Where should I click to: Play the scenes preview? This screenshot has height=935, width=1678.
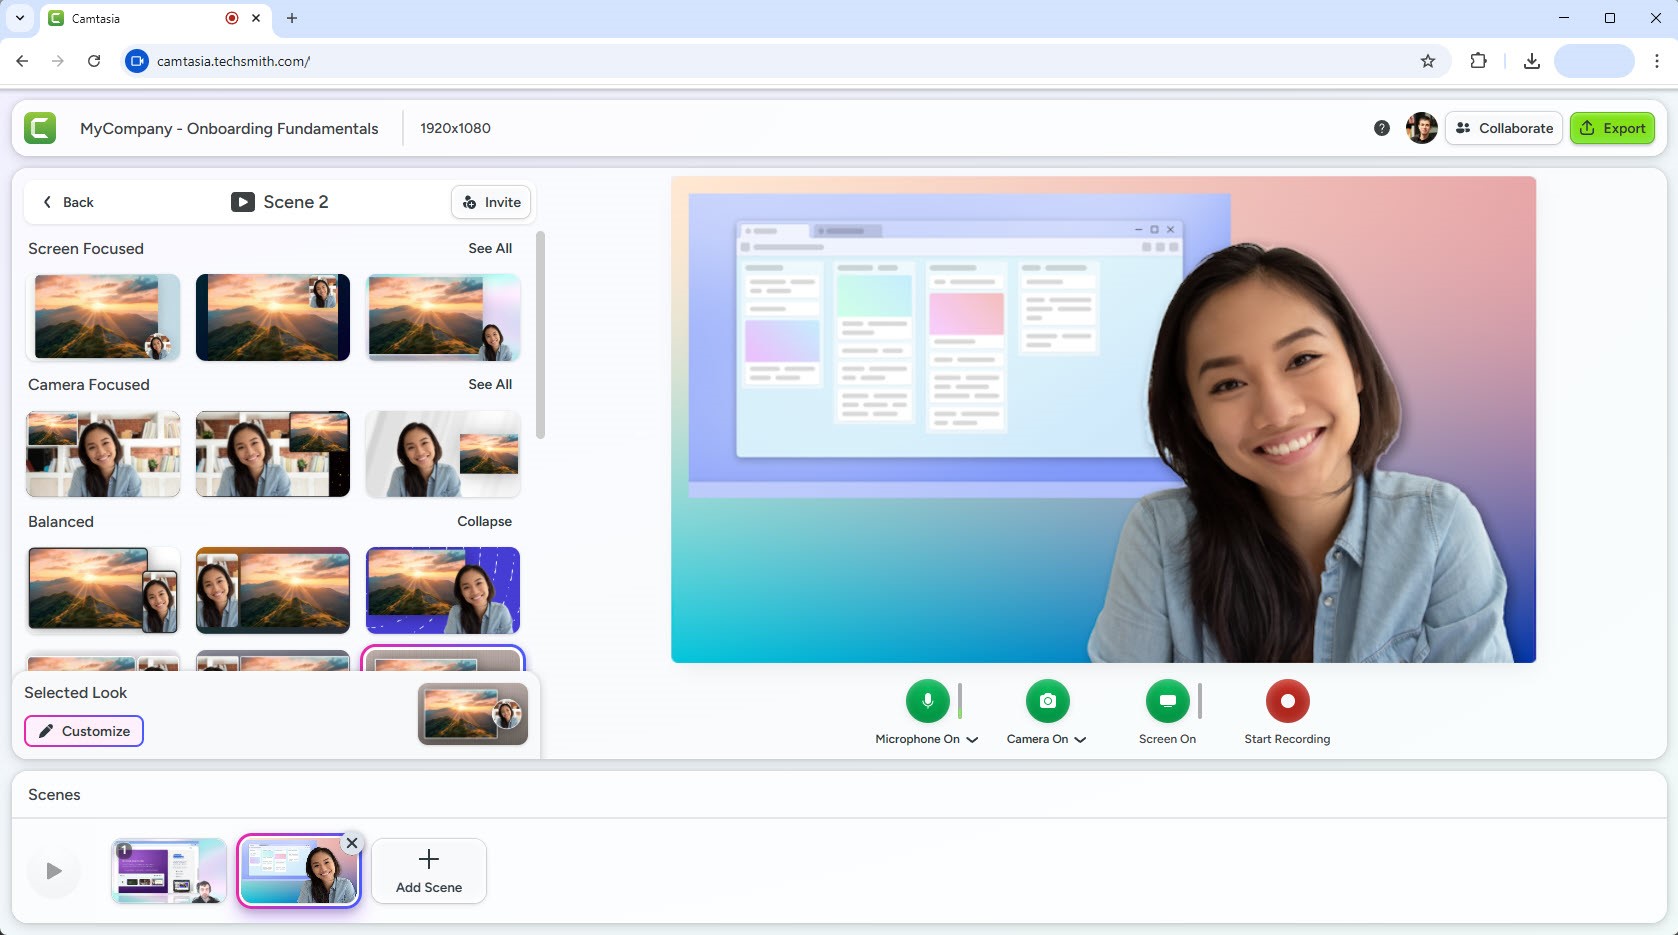coord(54,871)
